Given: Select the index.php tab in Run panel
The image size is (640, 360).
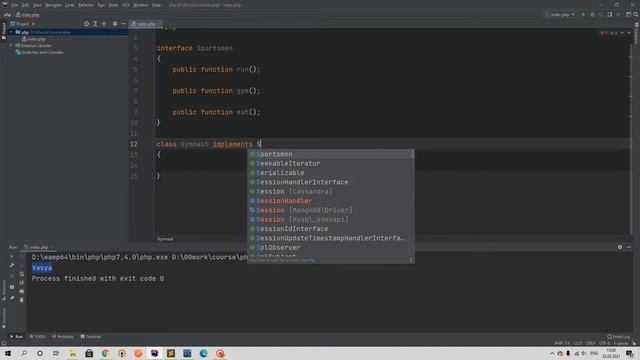Looking at the screenshot, I should coord(38,247).
